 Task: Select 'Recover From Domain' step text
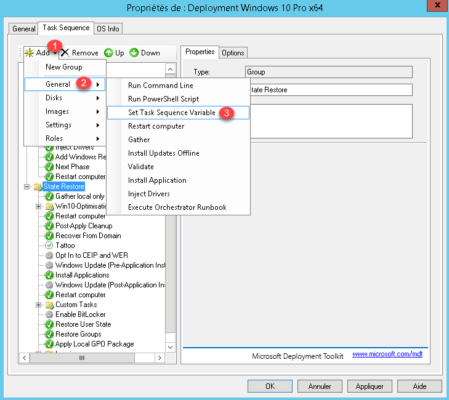pos(88,236)
